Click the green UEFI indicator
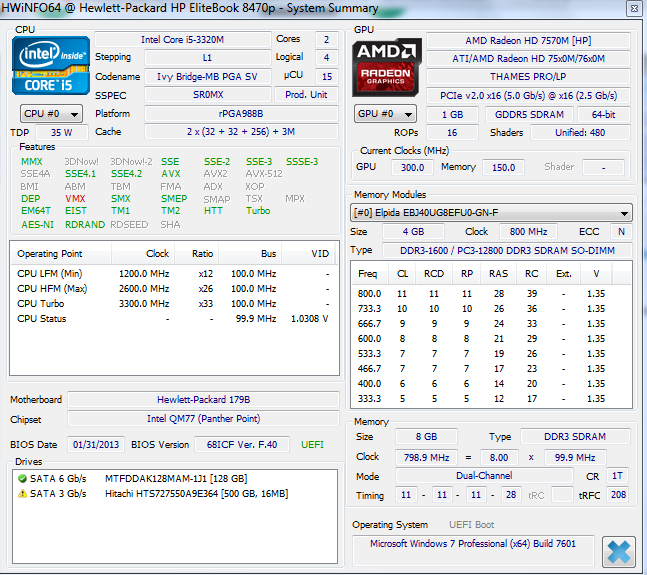Viewport: 647px width, 575px height. 312,445
